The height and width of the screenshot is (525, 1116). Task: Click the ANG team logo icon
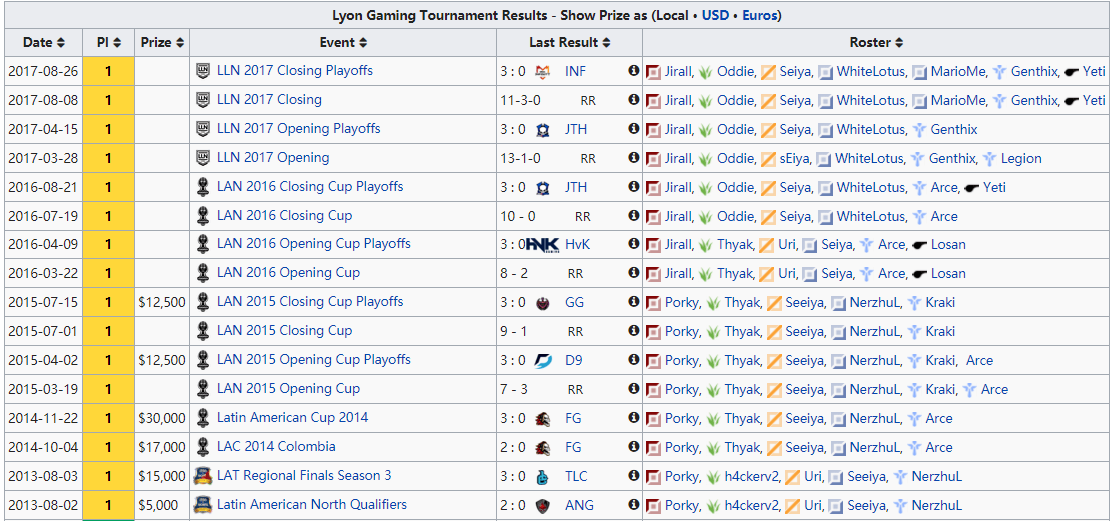[x=542, y=506]
